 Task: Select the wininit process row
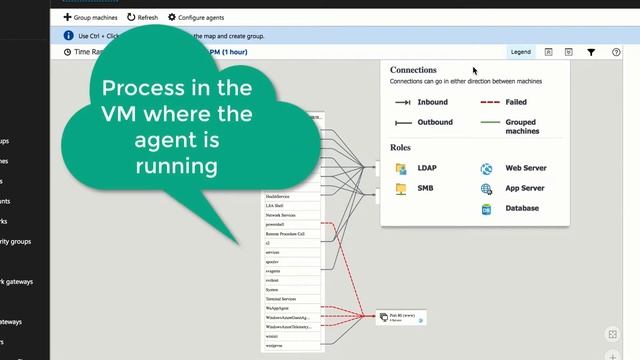(x=292, y=336)
